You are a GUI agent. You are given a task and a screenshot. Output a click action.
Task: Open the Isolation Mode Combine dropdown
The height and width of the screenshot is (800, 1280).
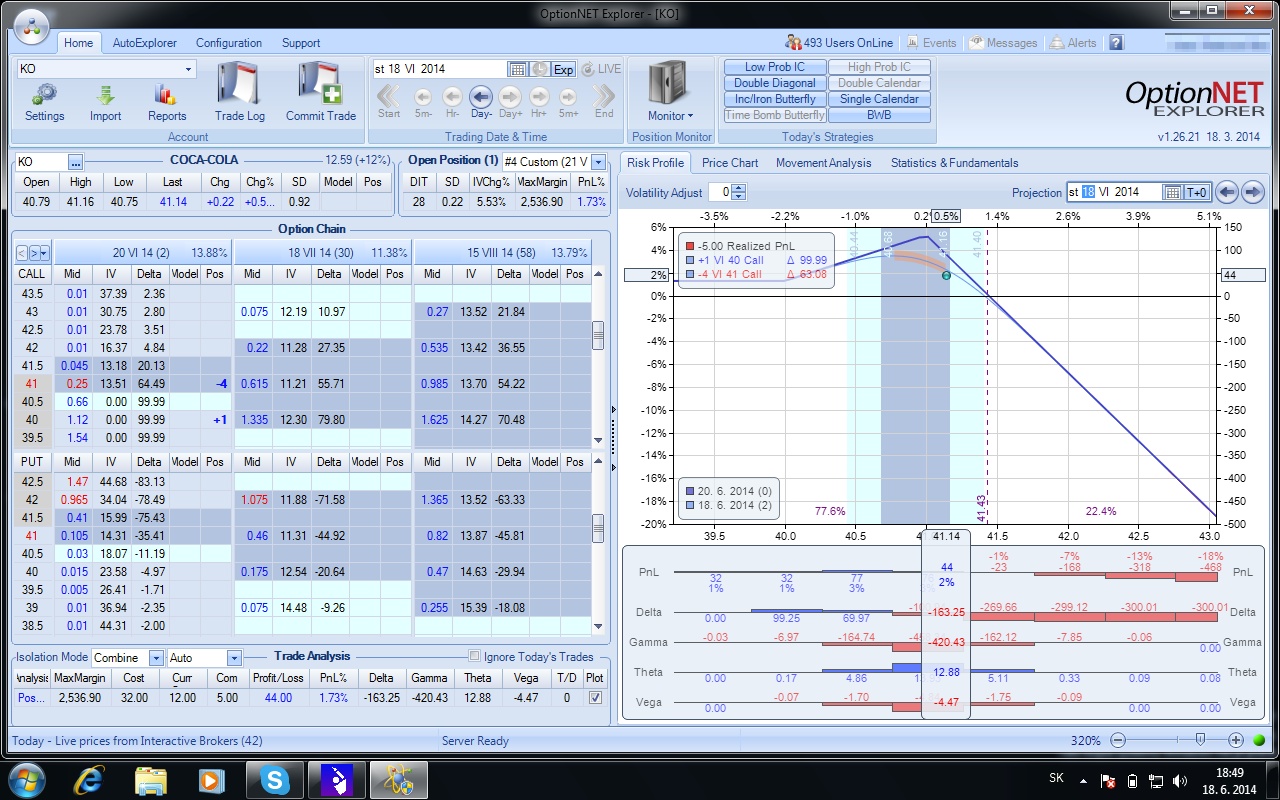156,658
